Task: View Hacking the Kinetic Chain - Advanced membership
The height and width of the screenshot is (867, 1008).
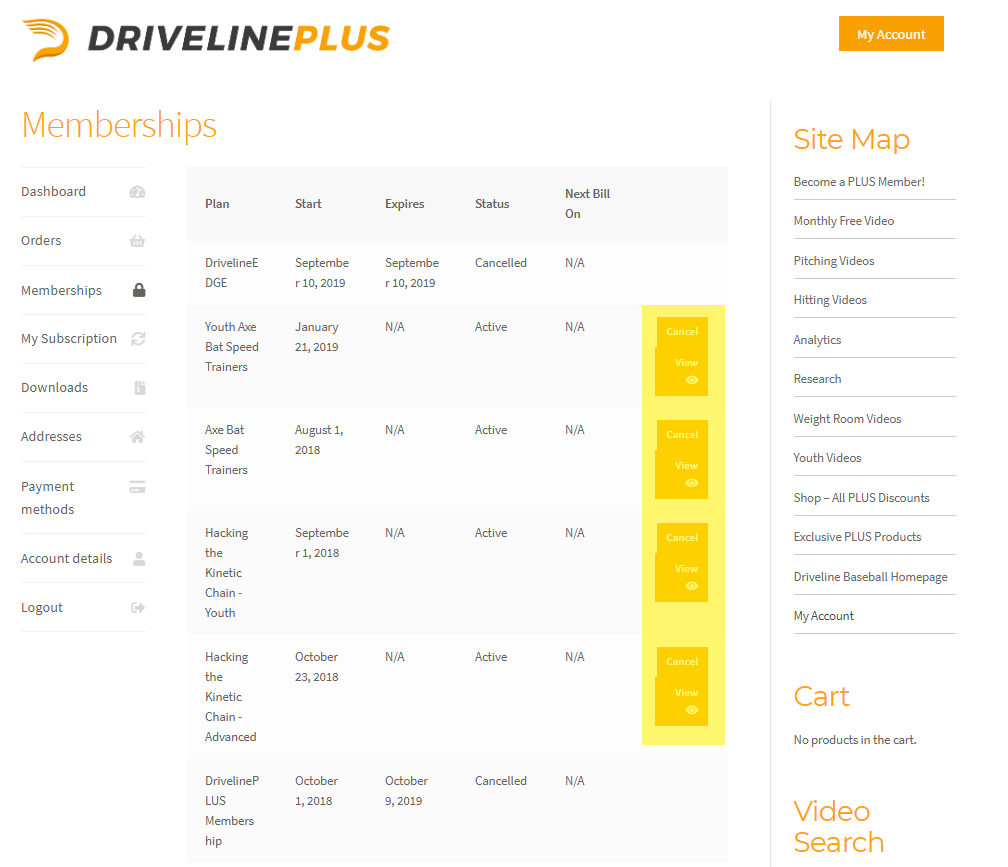Action: [682, 701]
